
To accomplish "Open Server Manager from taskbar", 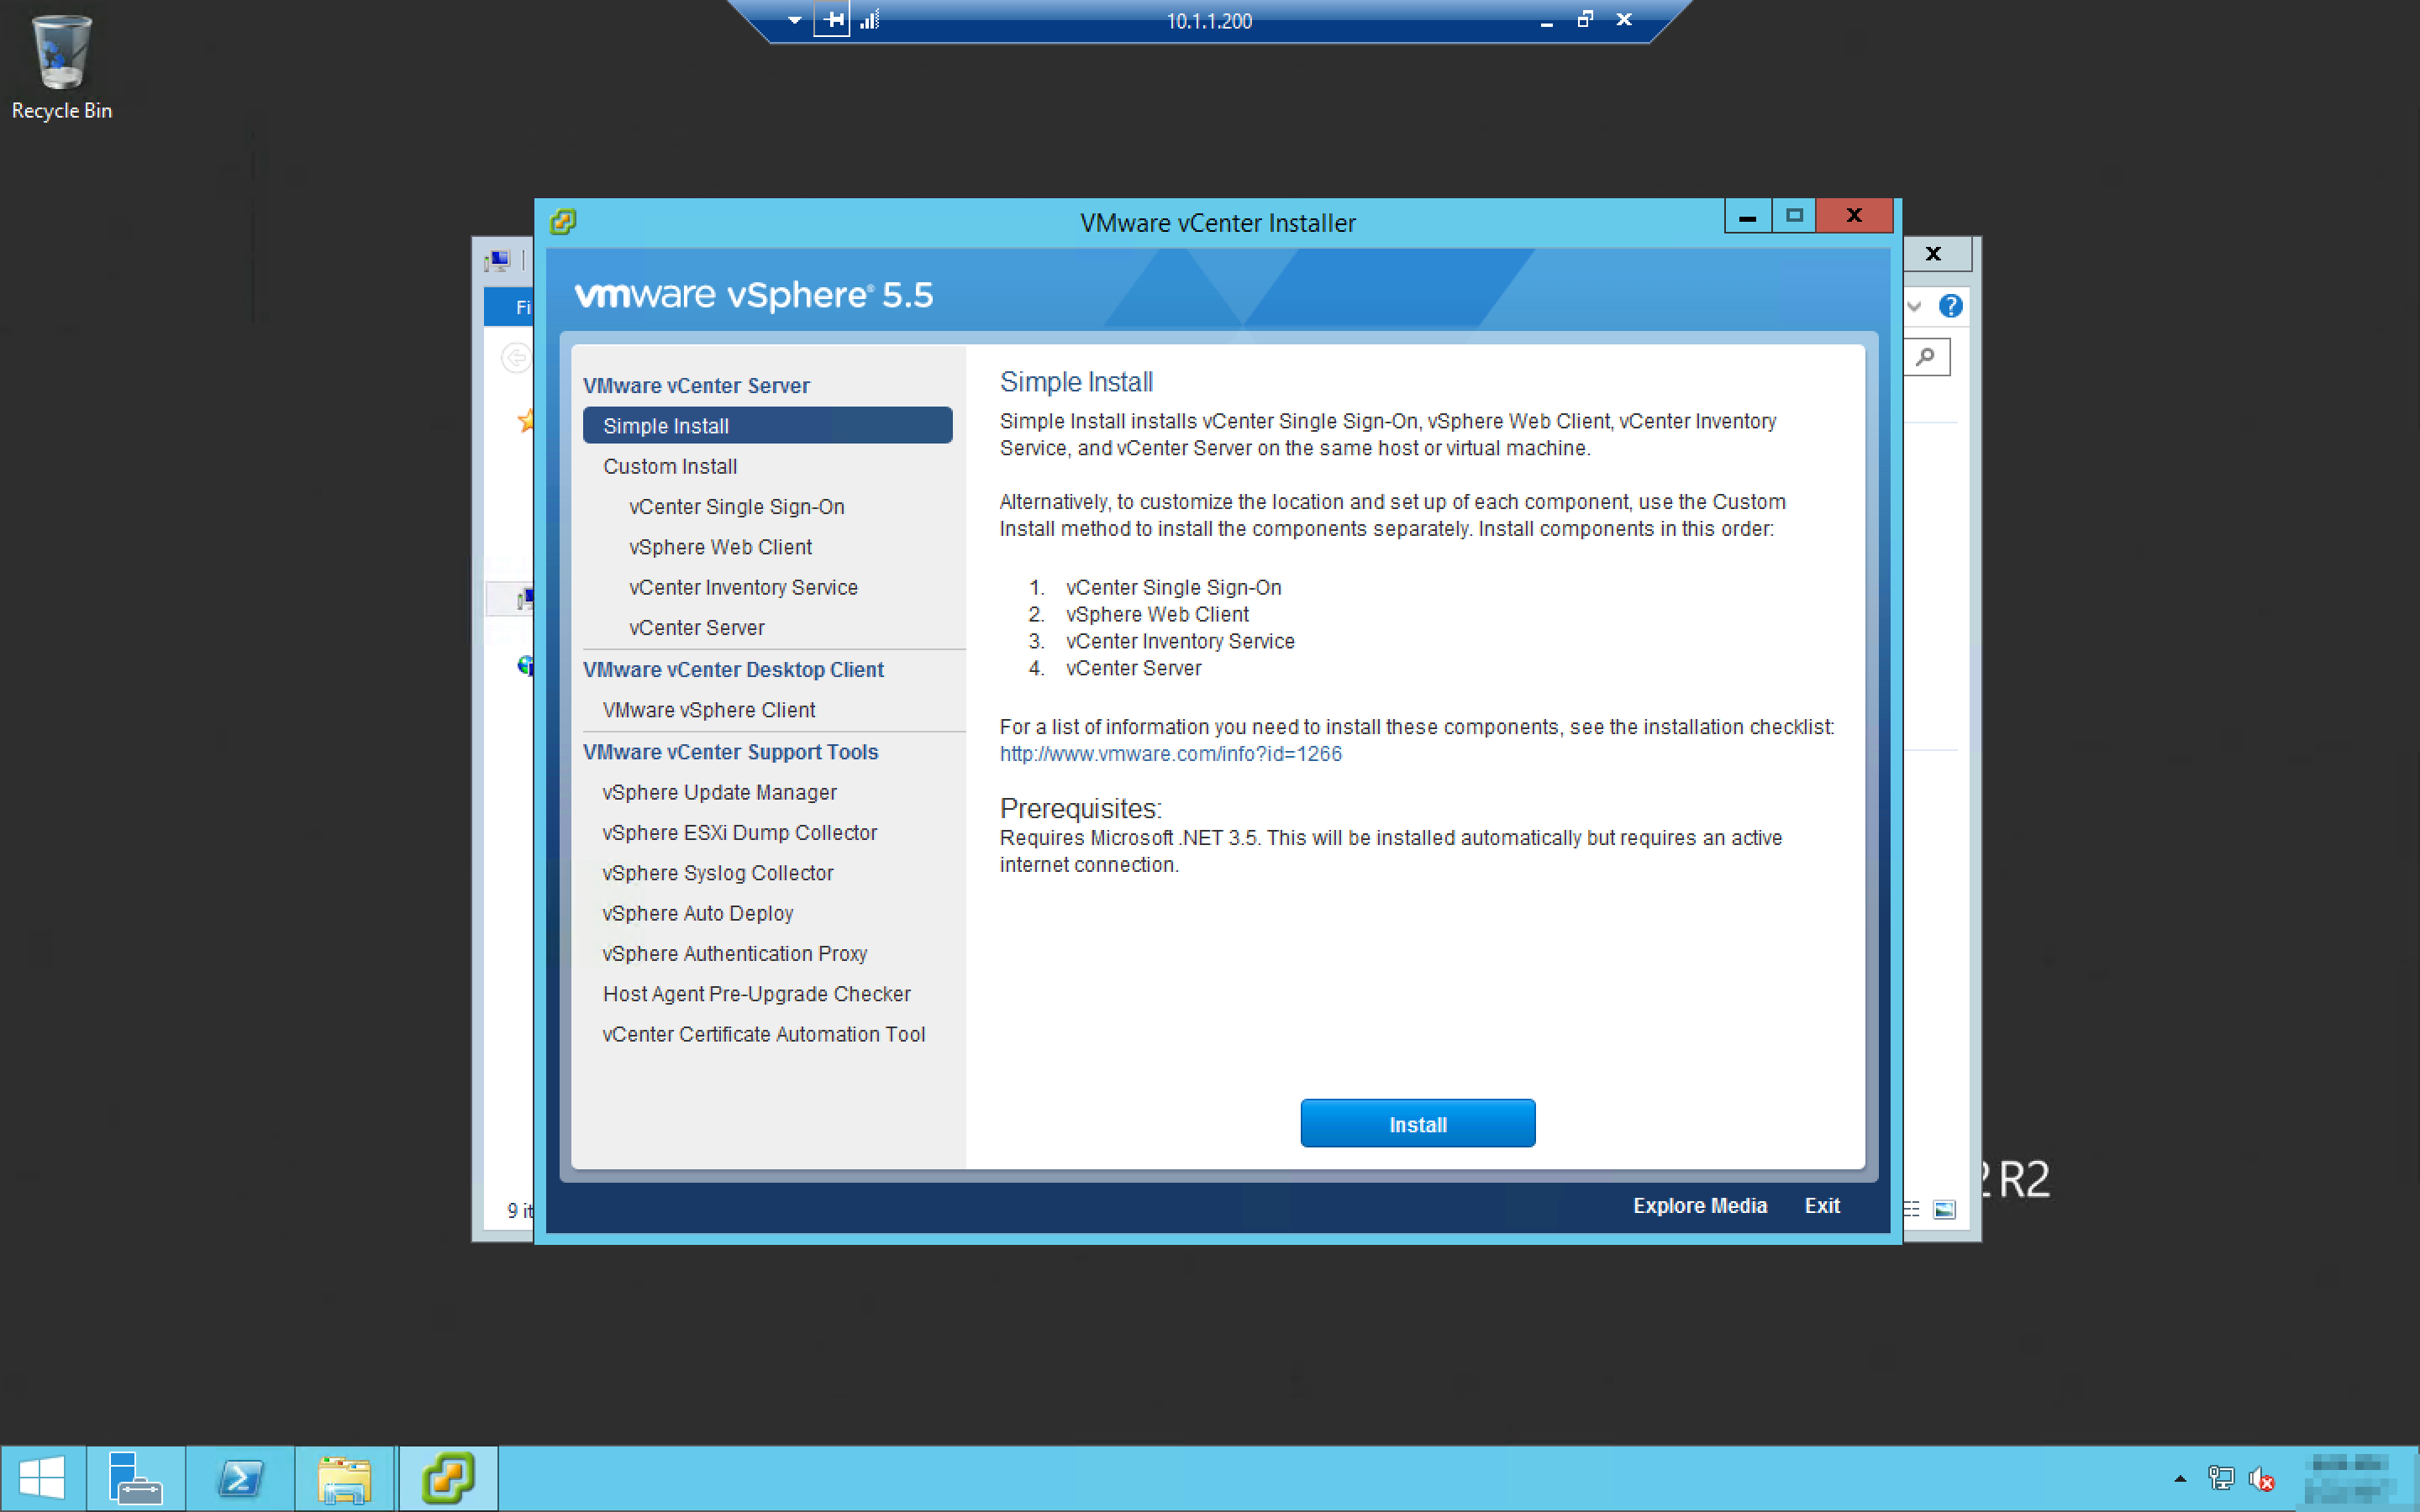I will (x=135, y=1478).
